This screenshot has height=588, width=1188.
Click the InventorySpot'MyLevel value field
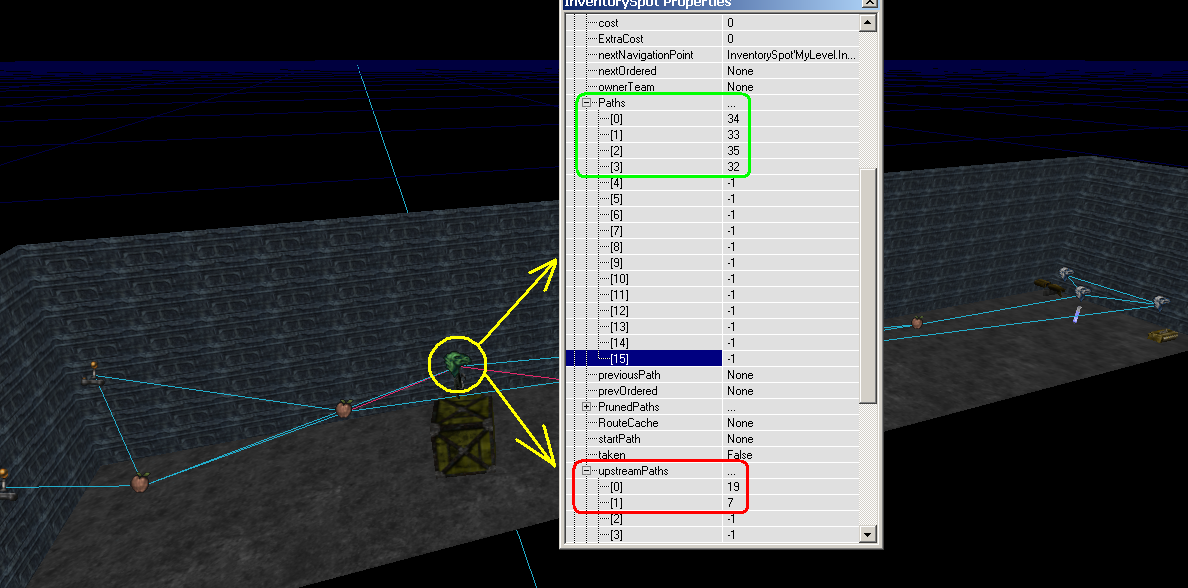pyautogui.click(x=791, y=55)
